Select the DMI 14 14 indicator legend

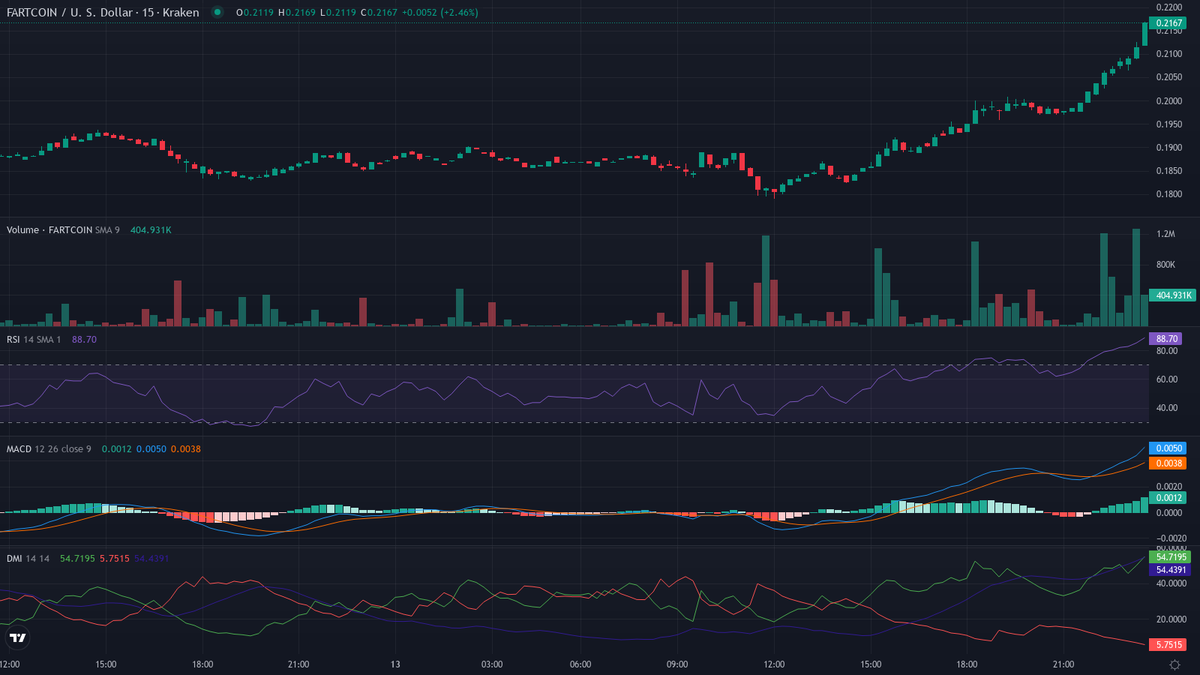[x=29, y=558]
